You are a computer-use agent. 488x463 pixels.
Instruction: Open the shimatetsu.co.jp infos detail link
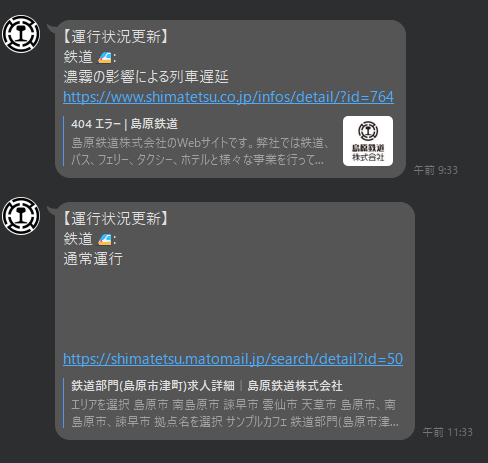(228, 97)
